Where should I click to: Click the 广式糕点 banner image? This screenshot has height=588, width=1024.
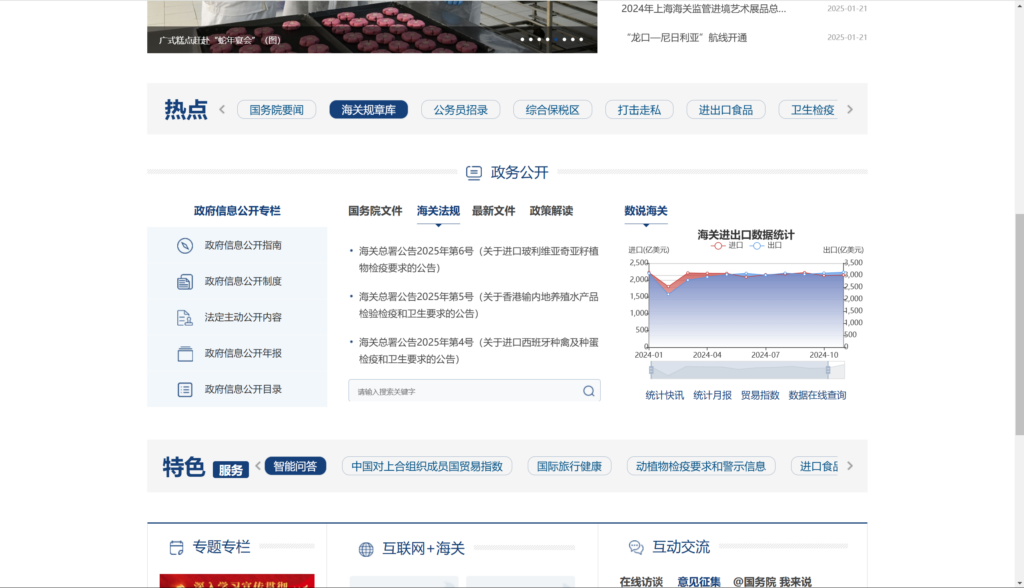point(372,25)
